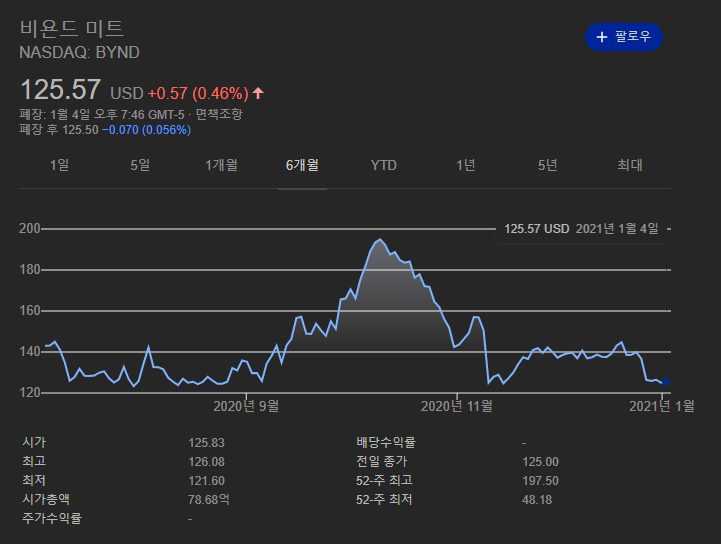This screenshot has width=721, height=544.
Task: Click the plus icon in 팔로우 button
Action: (x=601, y=37)
